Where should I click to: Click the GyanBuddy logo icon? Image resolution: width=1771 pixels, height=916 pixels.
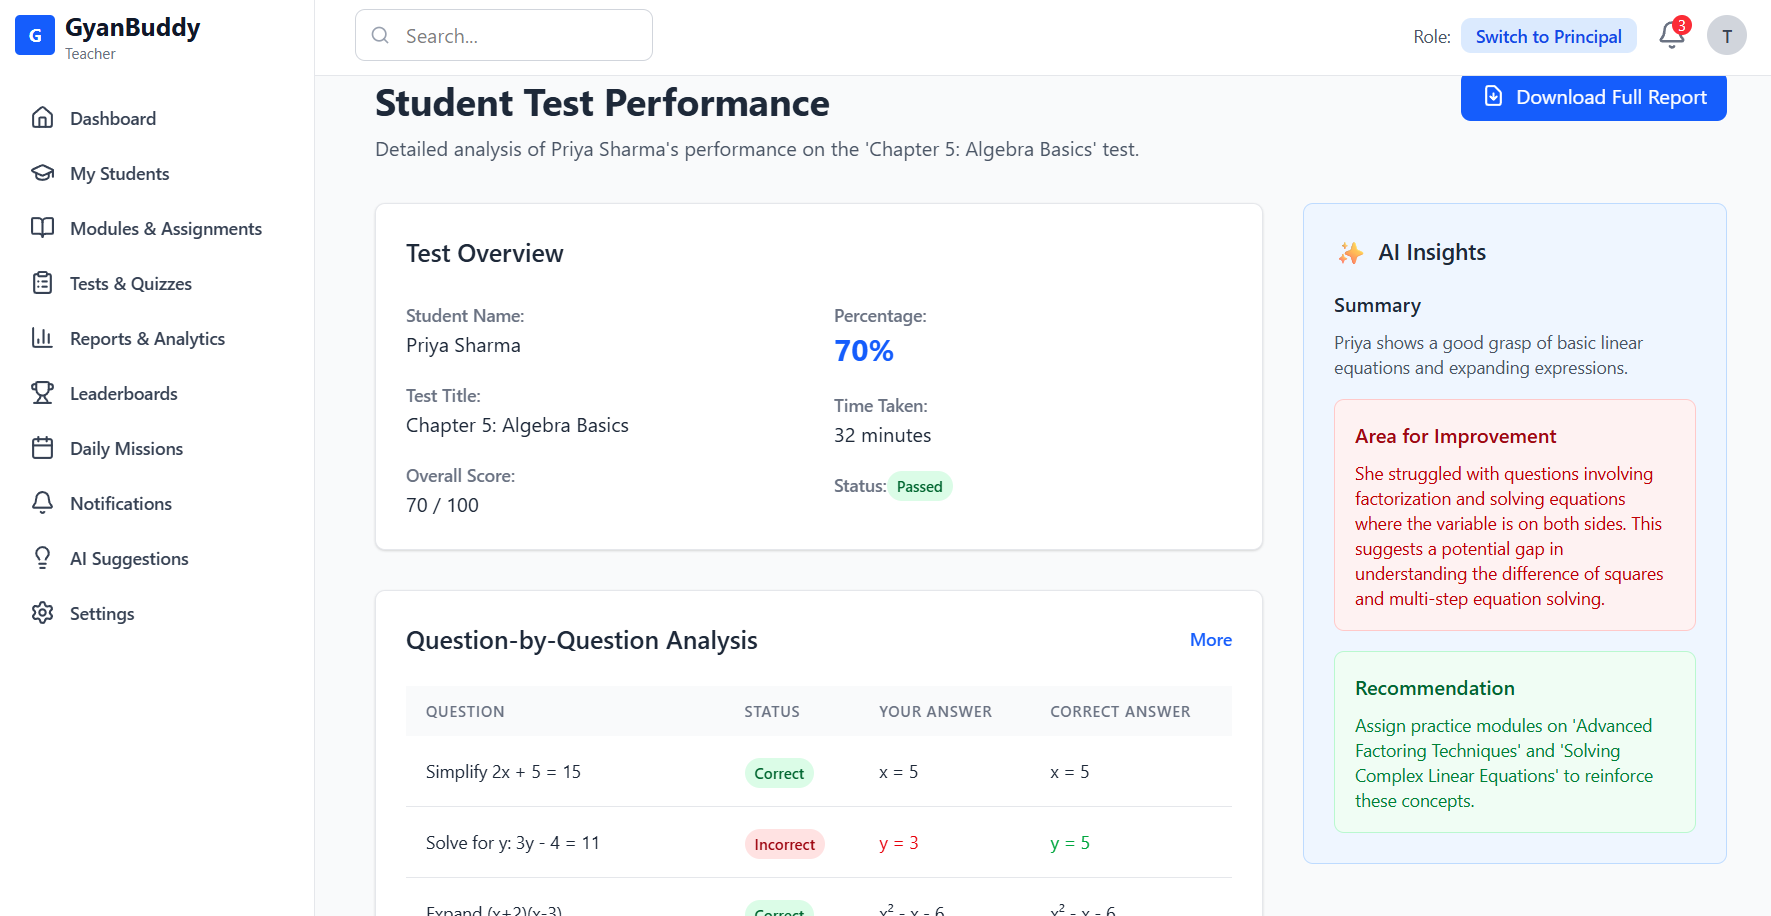[x=35, y=36]
